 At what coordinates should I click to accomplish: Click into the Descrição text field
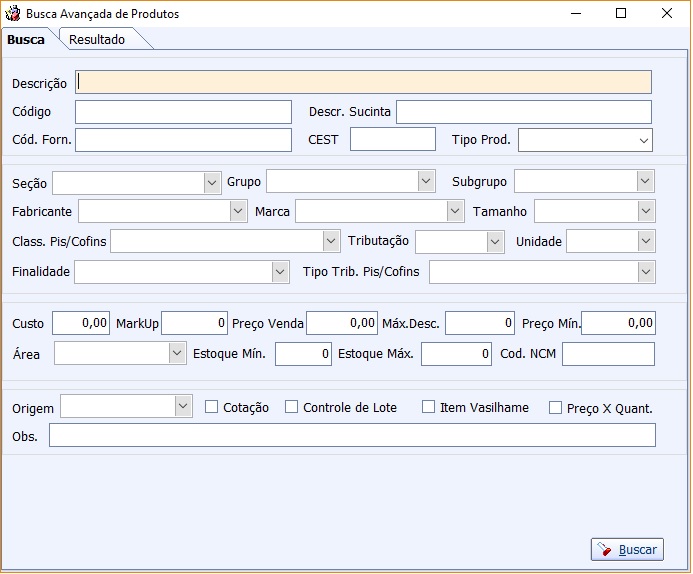[x=363, y=82]
